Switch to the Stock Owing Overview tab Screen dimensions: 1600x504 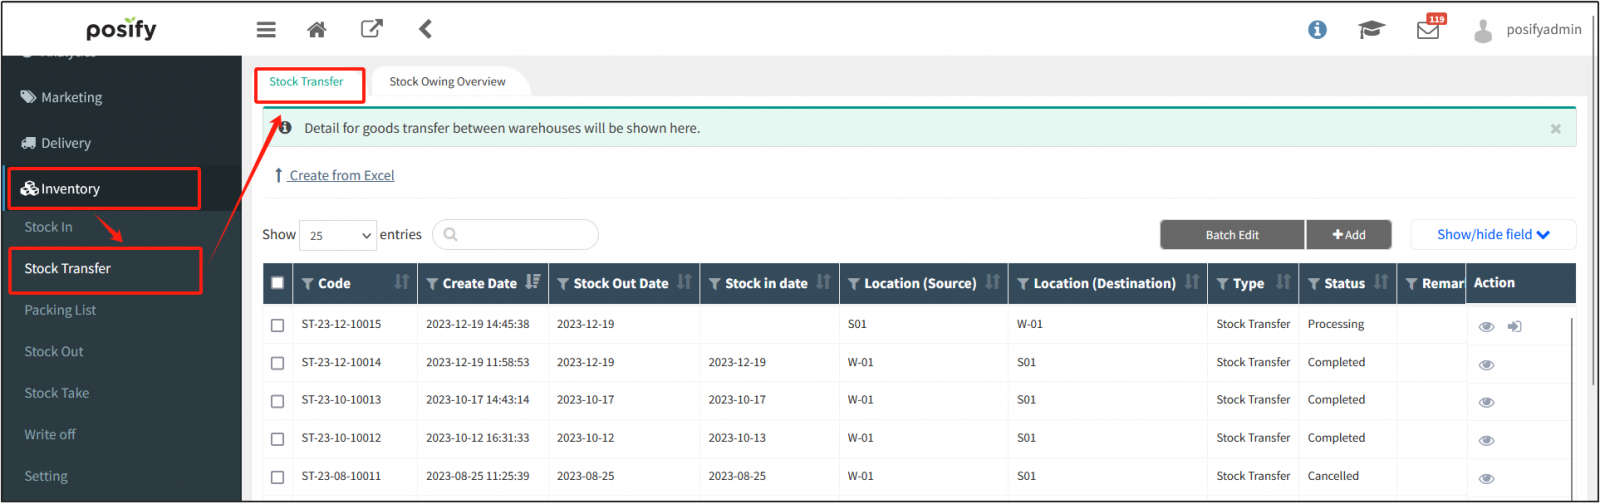tap(447, 82)
